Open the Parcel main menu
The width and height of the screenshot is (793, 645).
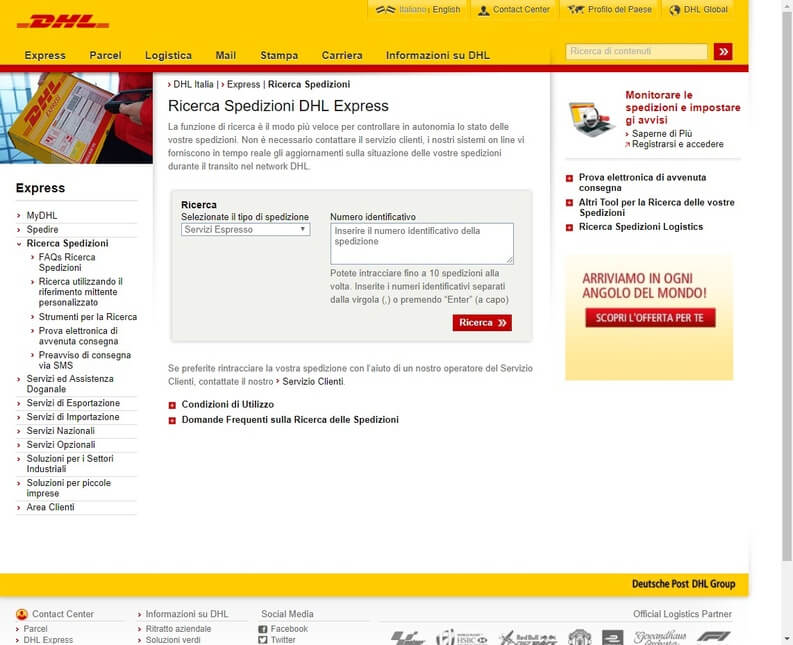click(x=105, y=56)
